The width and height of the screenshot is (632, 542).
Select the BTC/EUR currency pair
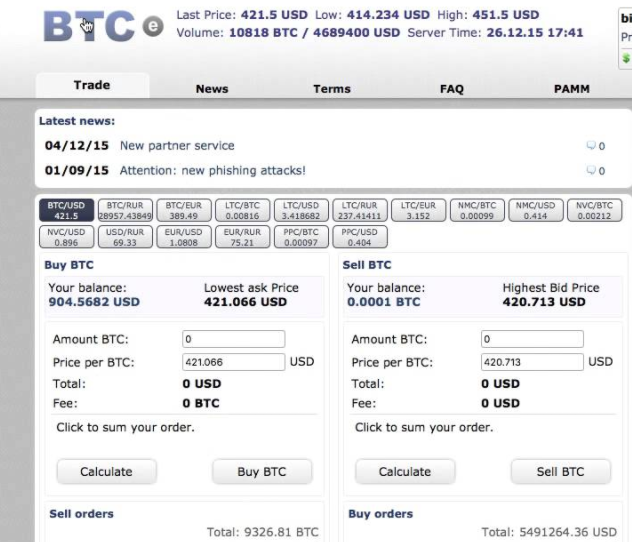pyautogui.click(x=184, y=210)
